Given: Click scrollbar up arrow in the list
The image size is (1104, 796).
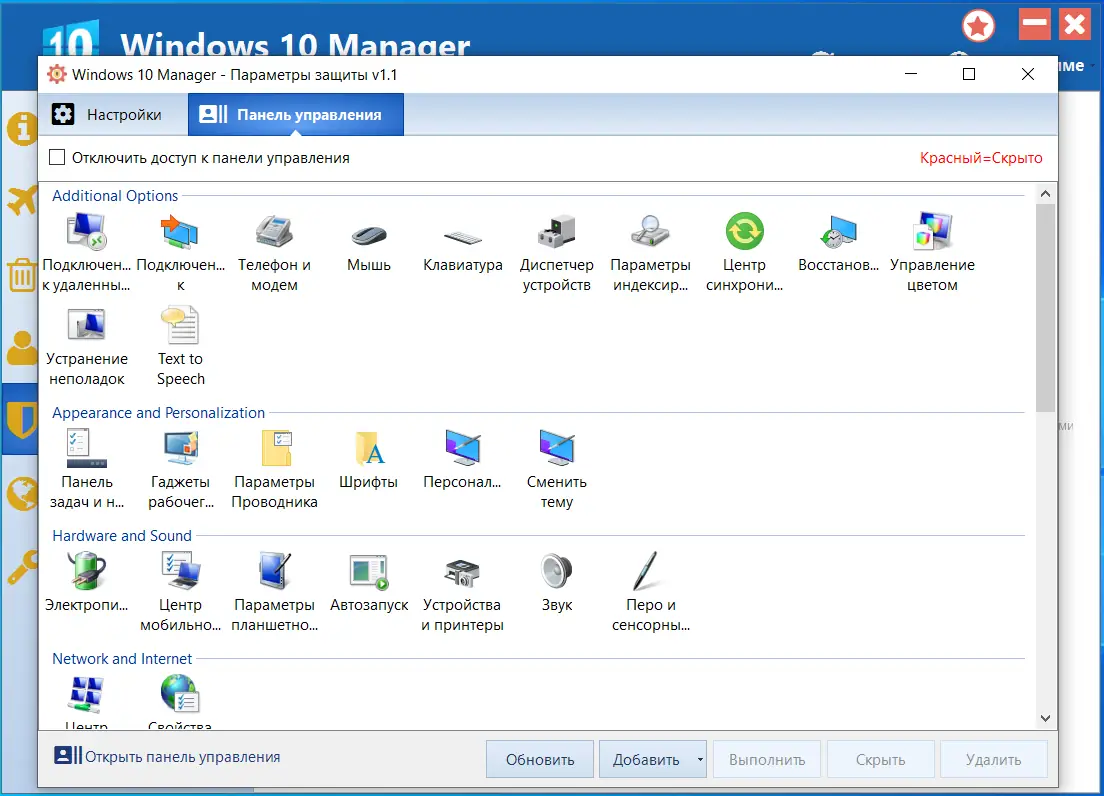Looking at the screenshot, I should click(1046, 194).
